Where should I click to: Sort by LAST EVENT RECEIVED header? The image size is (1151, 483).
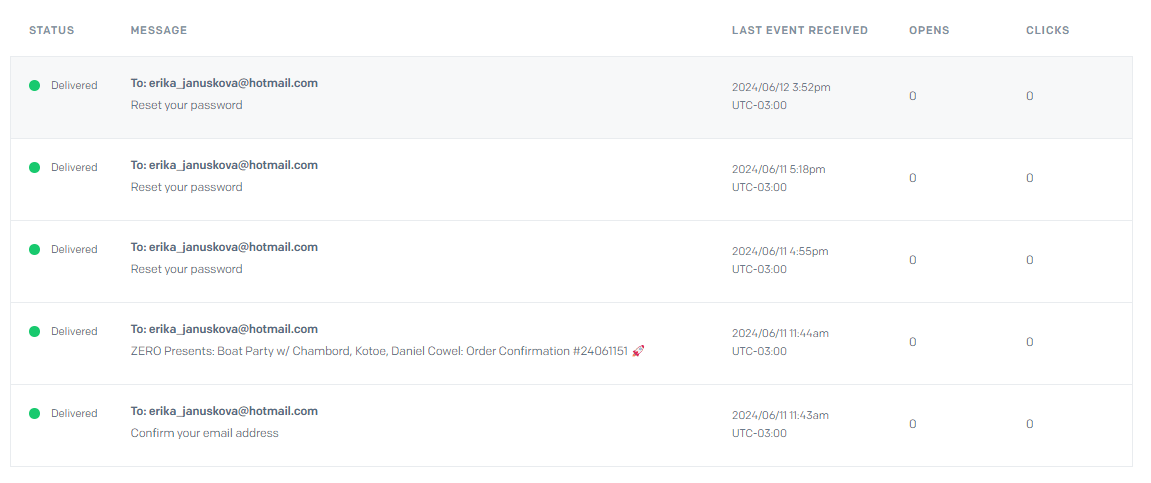[799, 30]
